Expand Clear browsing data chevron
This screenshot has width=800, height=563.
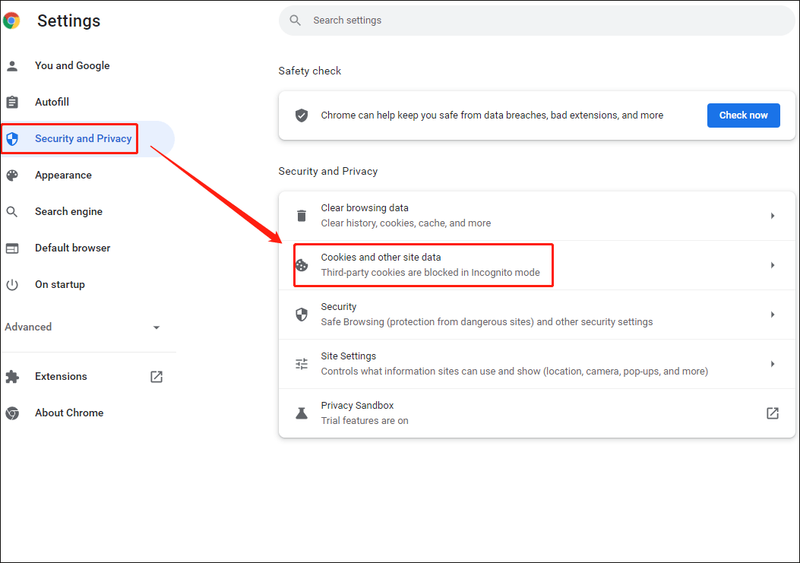pyautogui.click(x=772, y=216)
